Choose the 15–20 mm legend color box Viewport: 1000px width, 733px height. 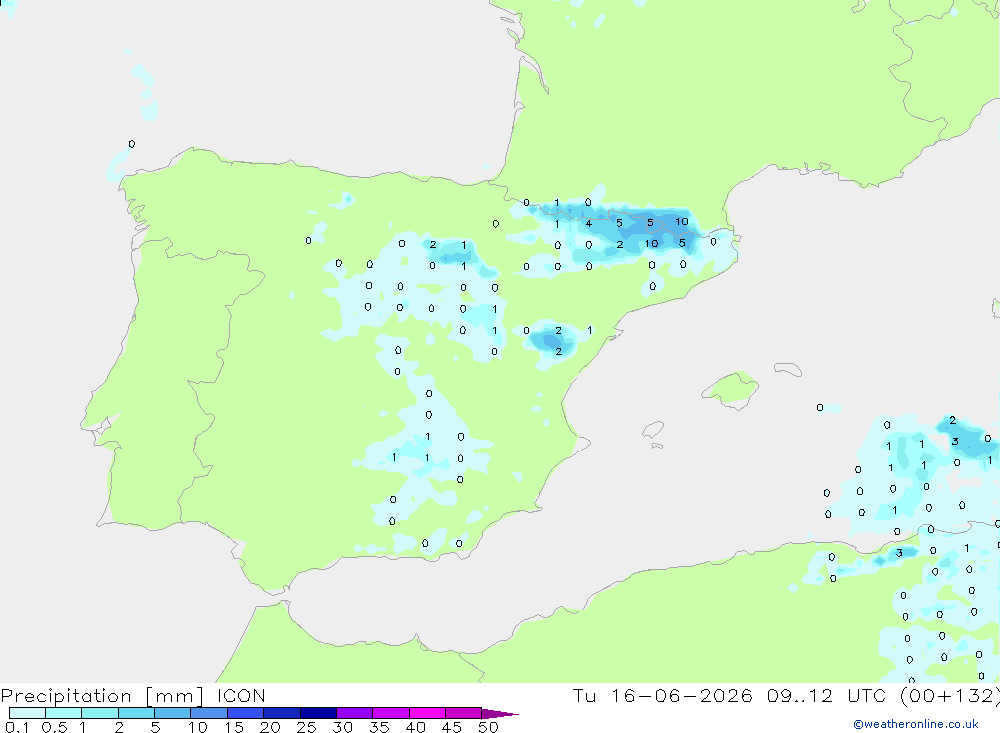tap(246, 713)
